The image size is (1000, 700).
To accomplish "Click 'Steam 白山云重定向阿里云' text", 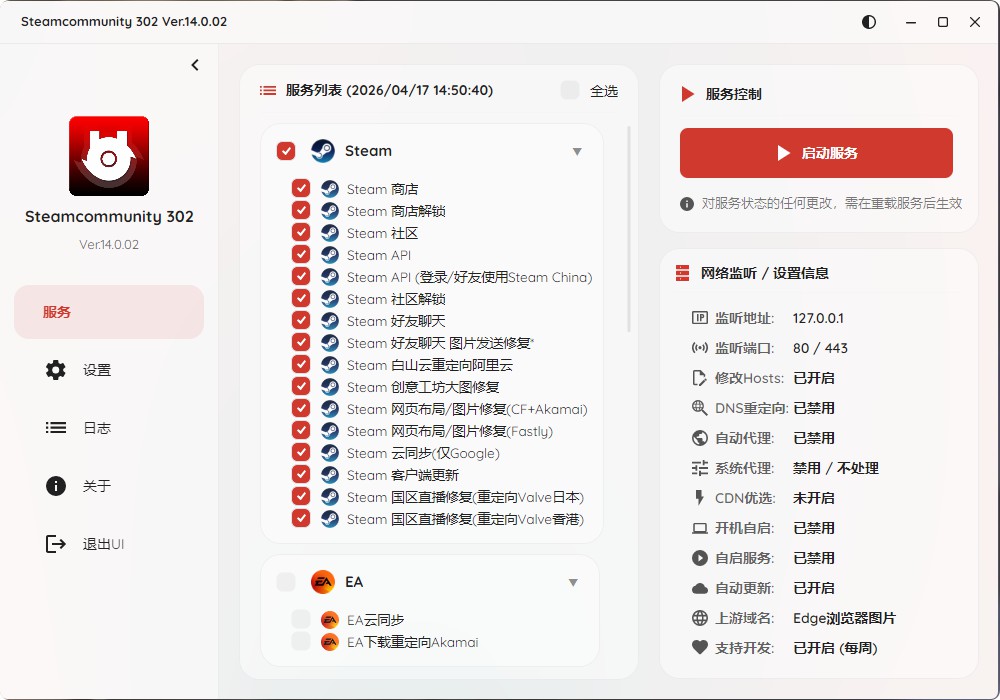I will click(429, 365).
